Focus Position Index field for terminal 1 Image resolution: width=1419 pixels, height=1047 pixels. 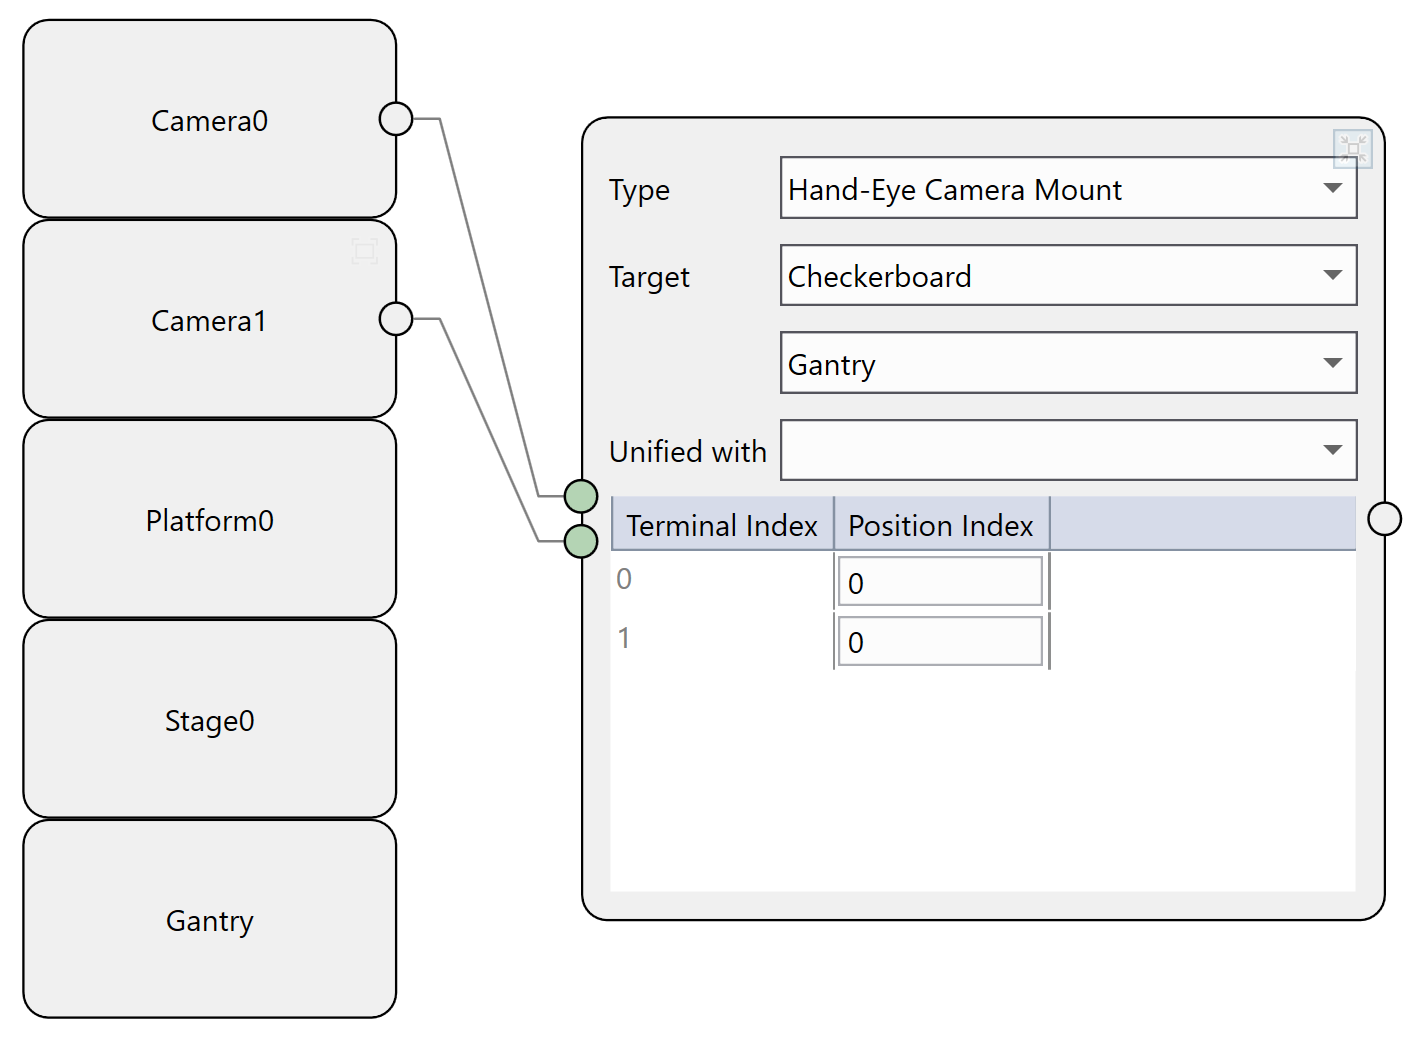click(x=939, y=641)
